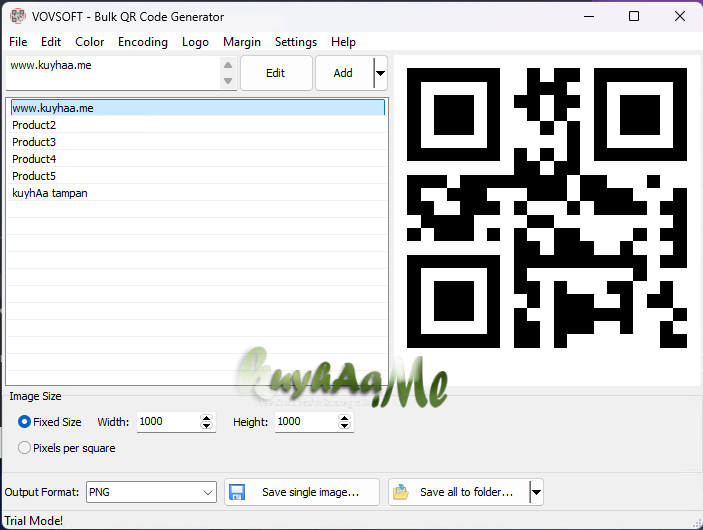This screenshot has width=703, height=530.
Task: Decrease Height with the down spinner arrow
Action: click(344, 426)
